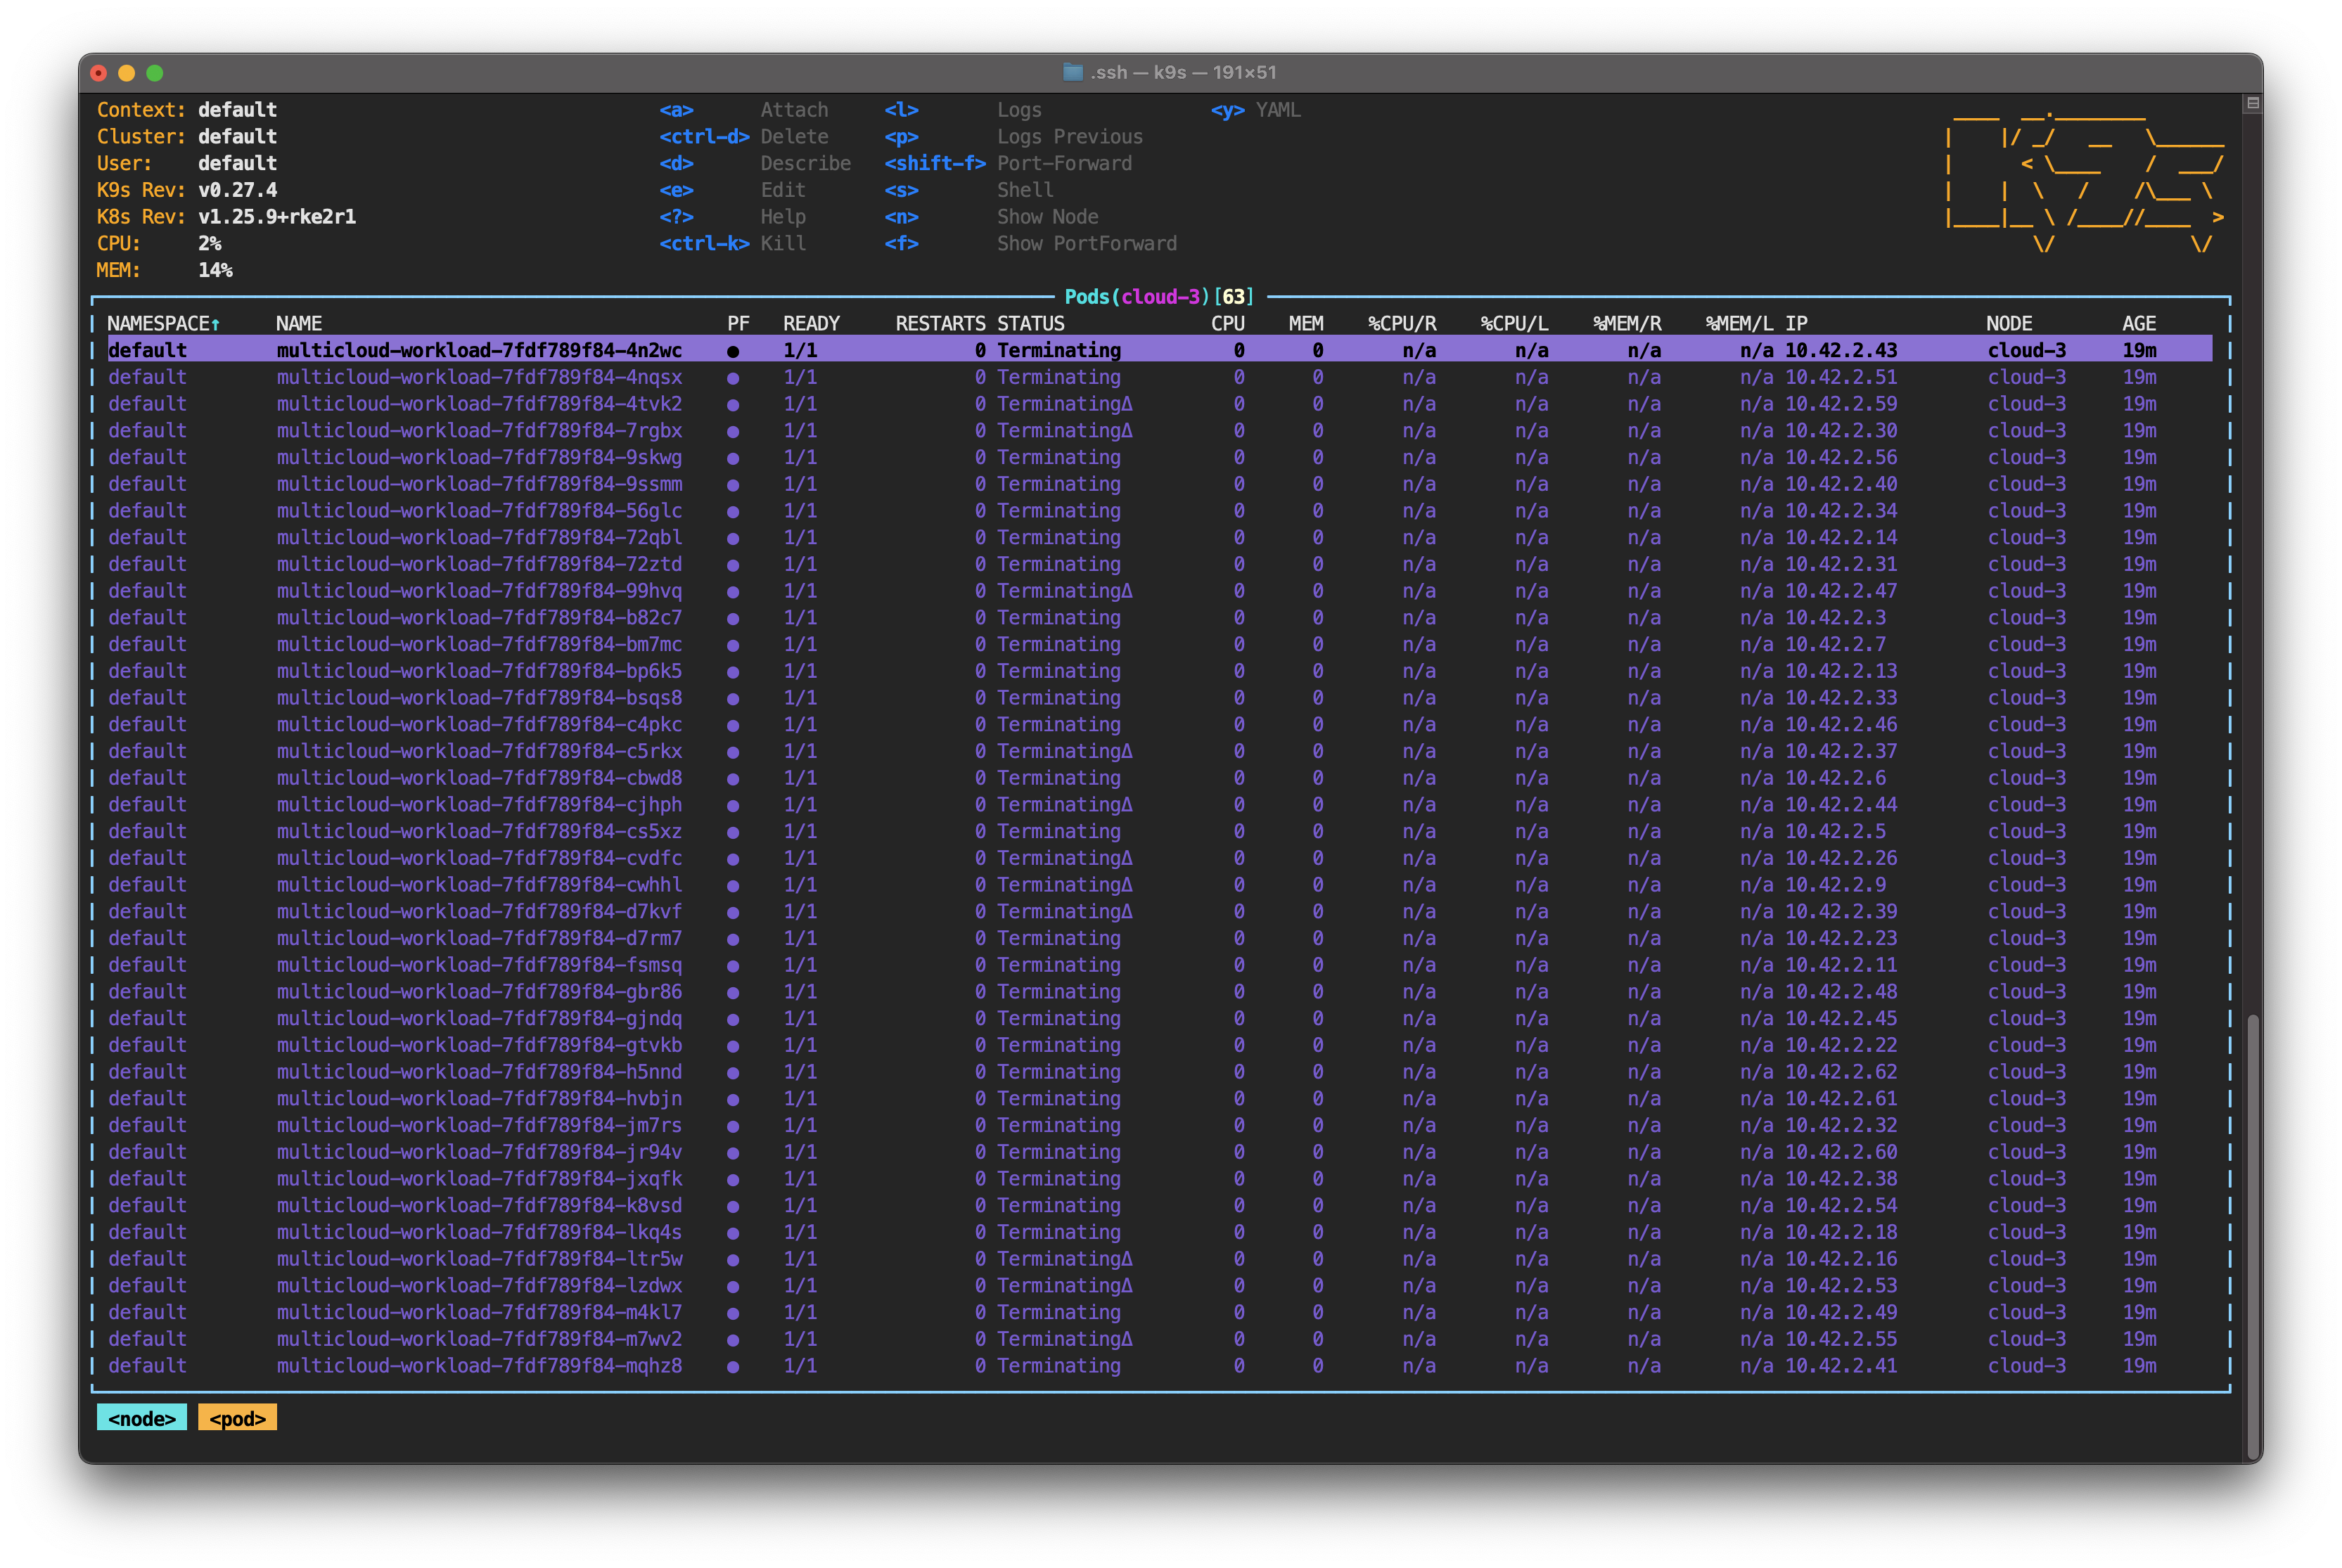
Task: Select pod multicloud-workload-7fdf789f84-9skwg
Action: [1160, 457]
